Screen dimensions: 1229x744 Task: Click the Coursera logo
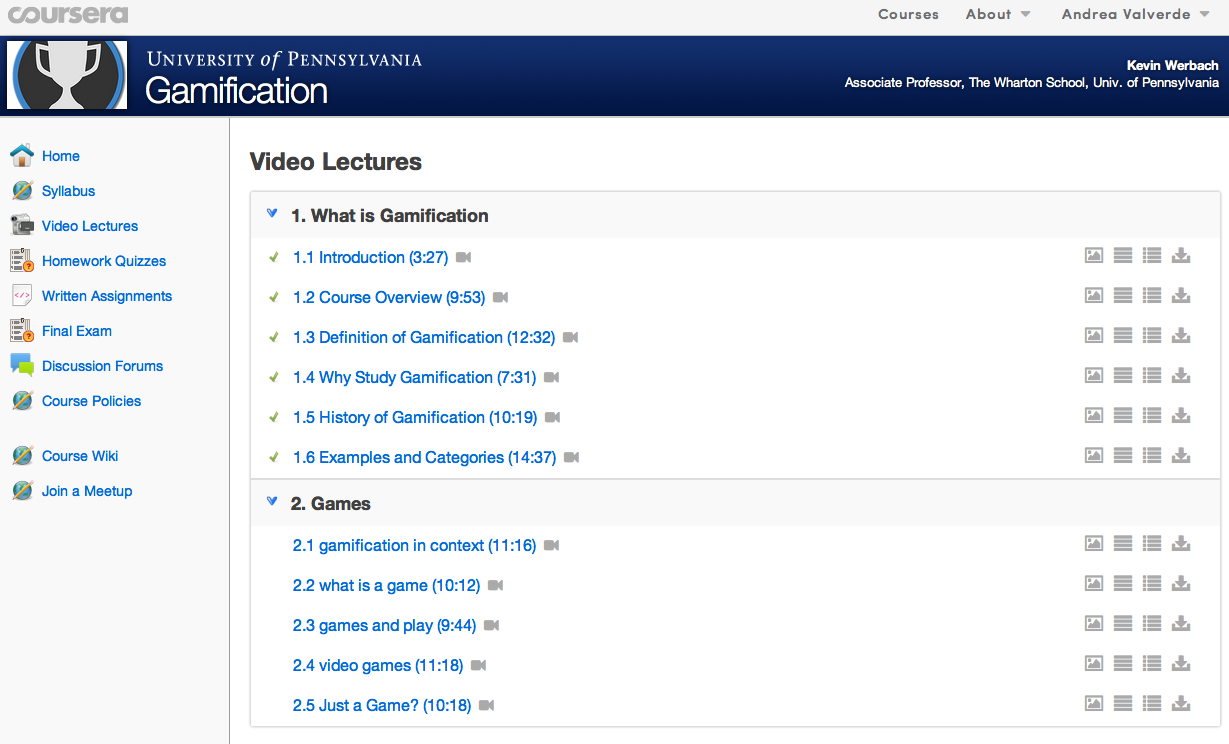pos(68,14)
